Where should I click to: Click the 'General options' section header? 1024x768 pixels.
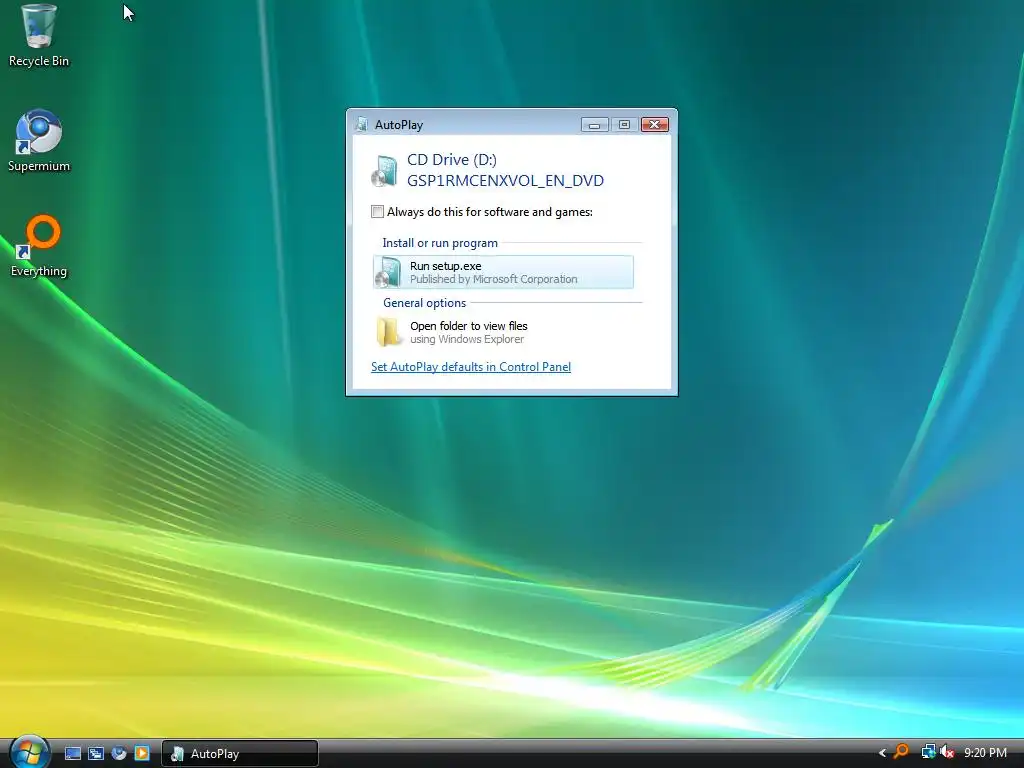(x=424, y=303)
